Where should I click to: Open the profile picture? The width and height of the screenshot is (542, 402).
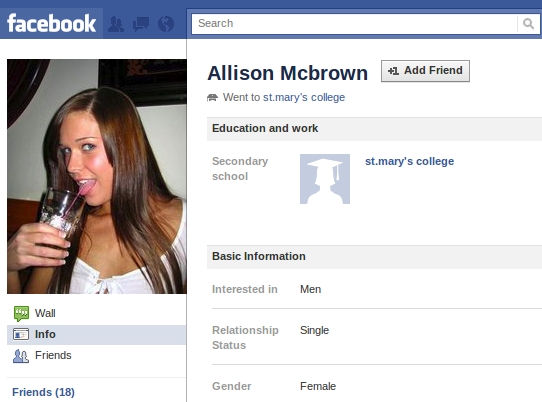(x=97, y=176)
